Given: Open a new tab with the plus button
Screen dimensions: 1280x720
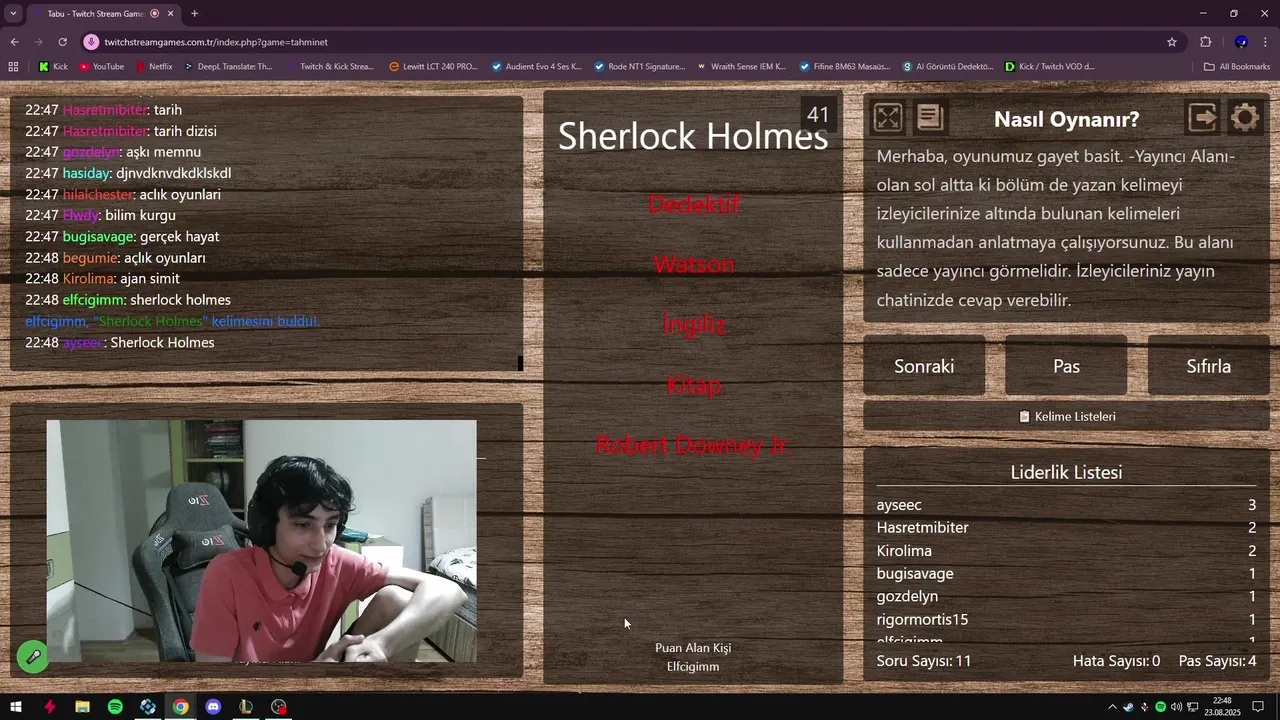Looking at the screenshot, I should 194,14.
